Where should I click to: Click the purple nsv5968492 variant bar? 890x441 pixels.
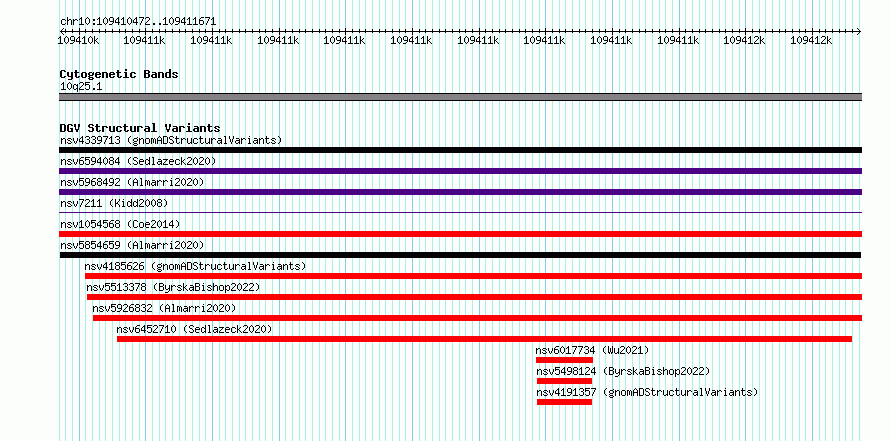[x=460, y=192]
